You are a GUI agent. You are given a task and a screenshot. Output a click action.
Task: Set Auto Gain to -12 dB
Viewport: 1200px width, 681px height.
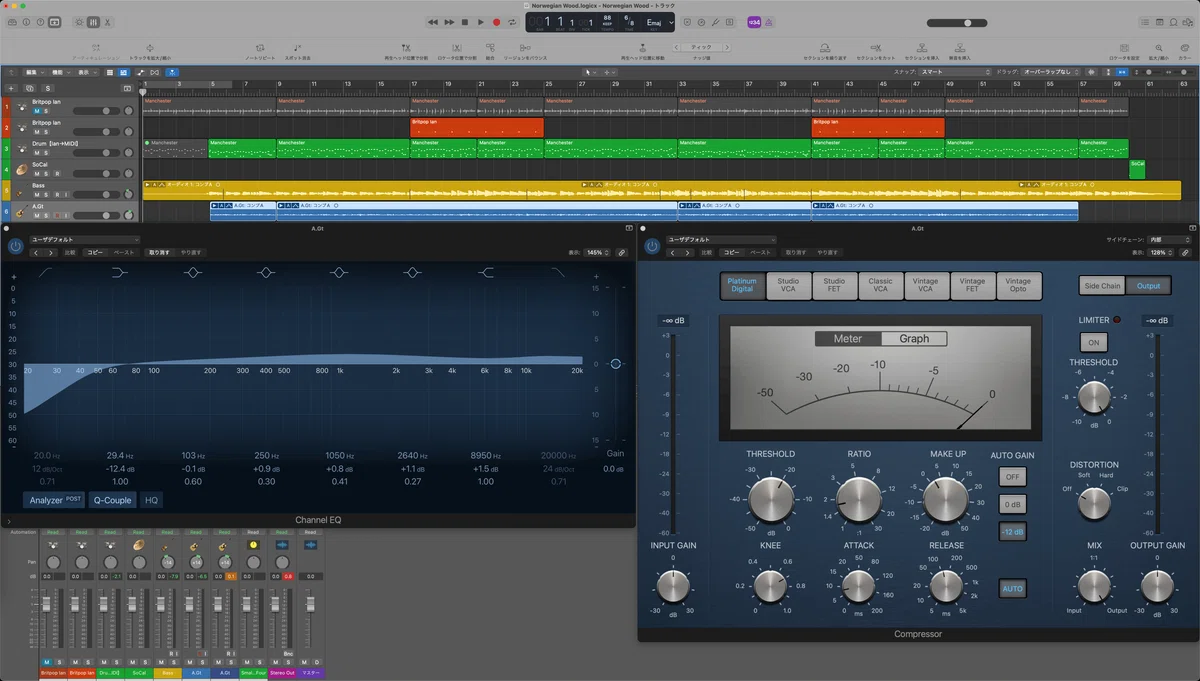click(1013, 532)
